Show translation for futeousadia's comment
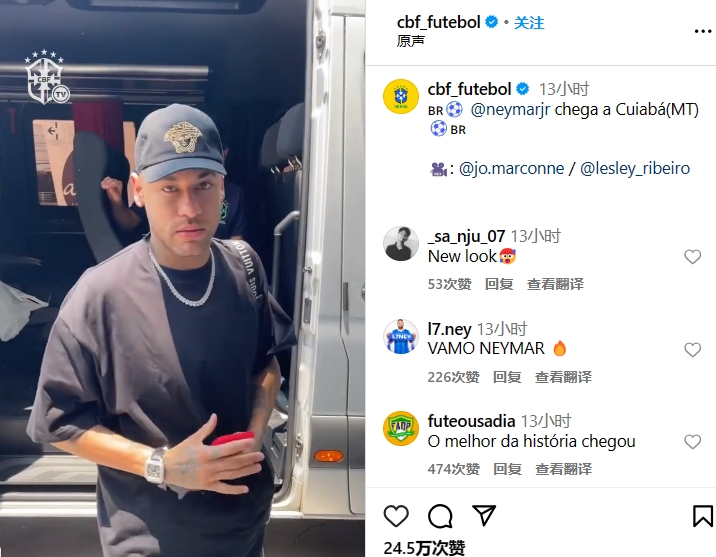The image size is (716, 557). pyautogui.click(x=563, y=469)
